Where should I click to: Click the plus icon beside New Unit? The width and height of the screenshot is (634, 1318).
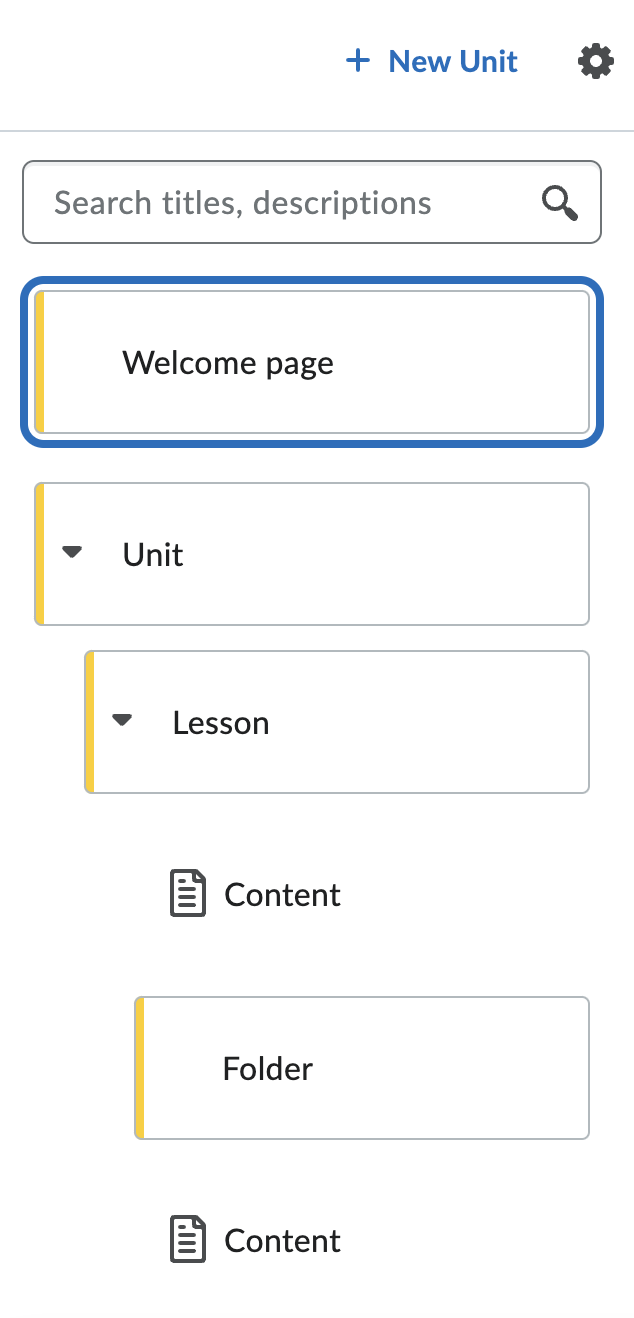click(357, 62)
